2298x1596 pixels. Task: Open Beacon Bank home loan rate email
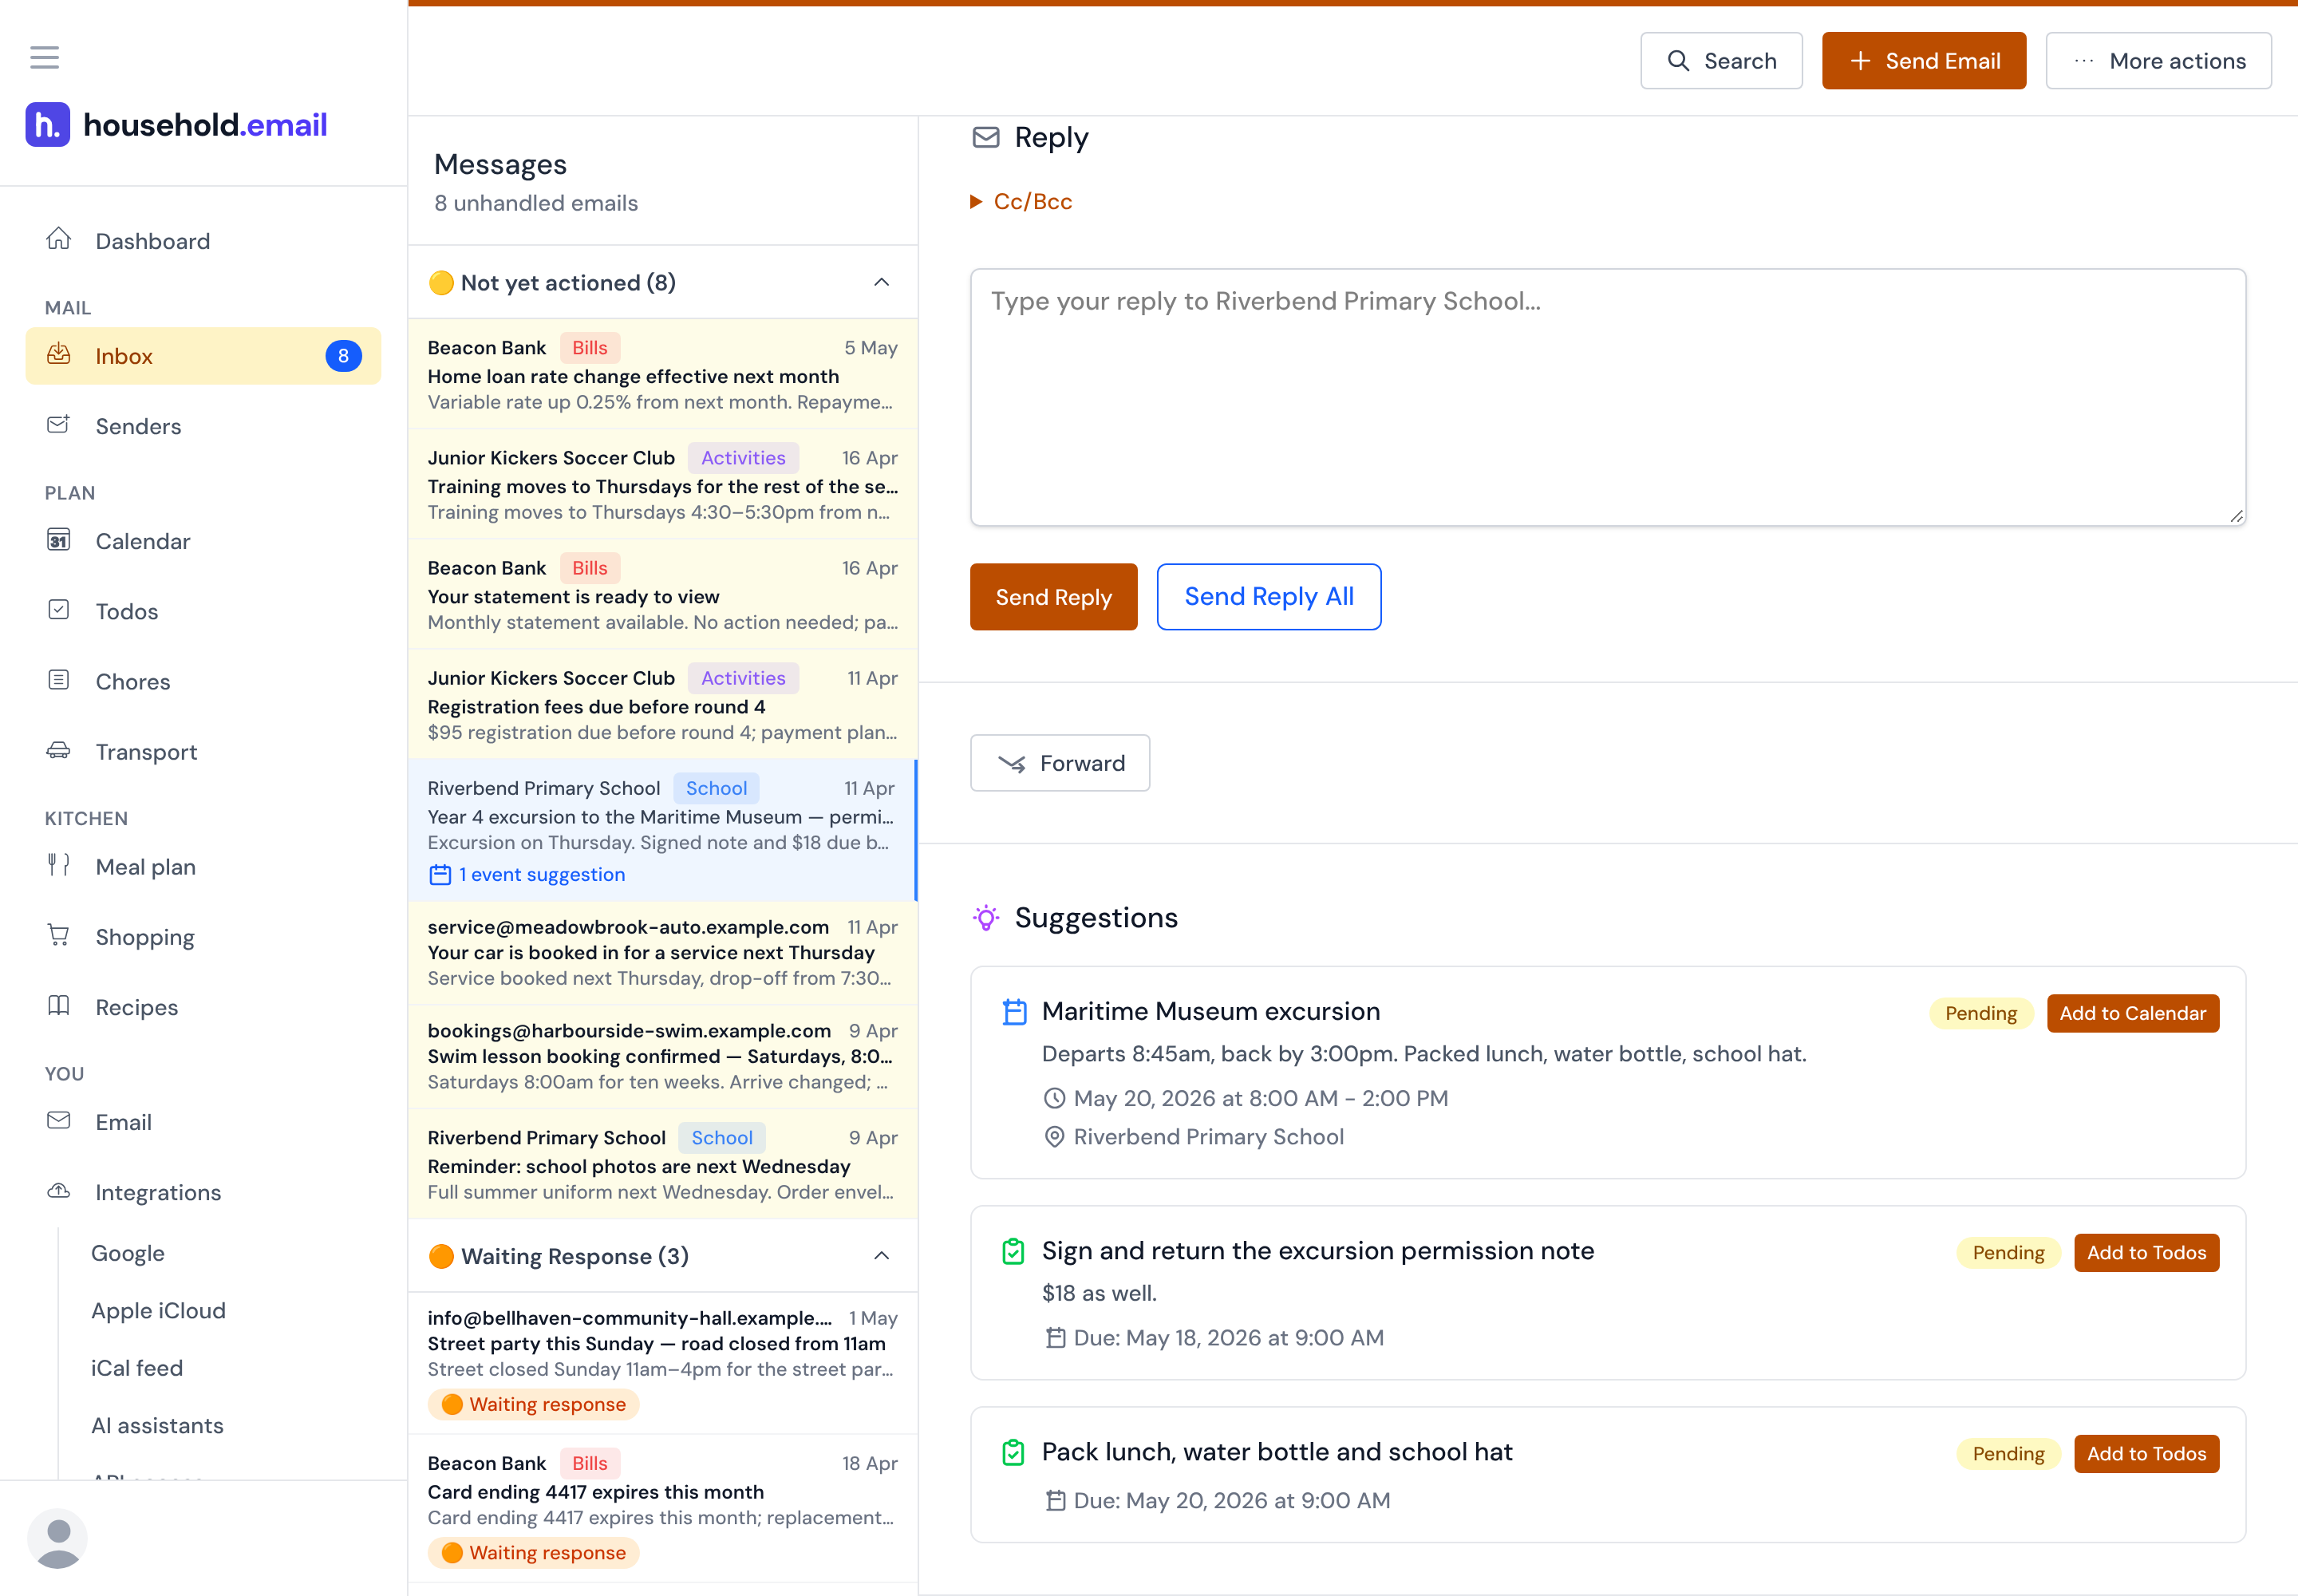point(663,374)
